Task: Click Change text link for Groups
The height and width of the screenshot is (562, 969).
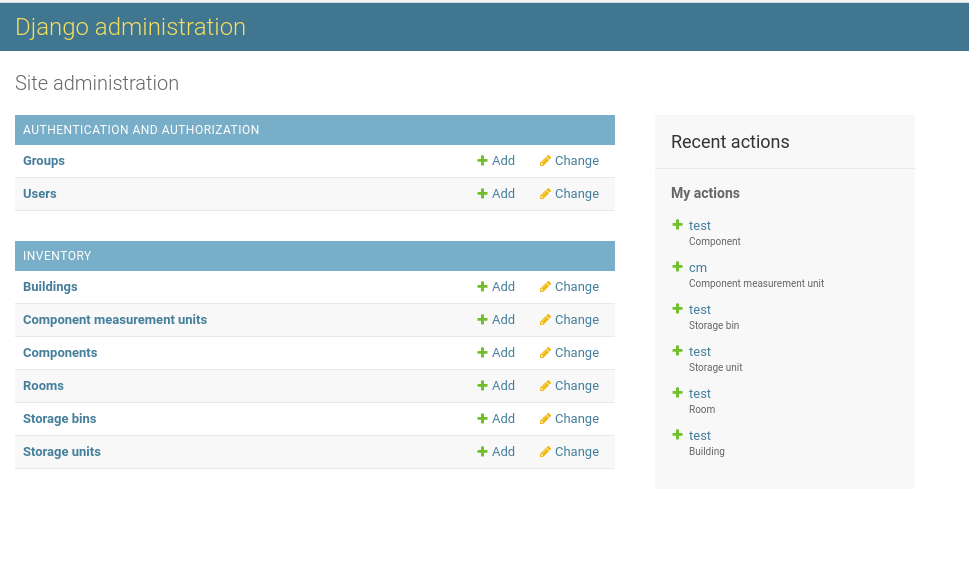Action: (577, 161)
